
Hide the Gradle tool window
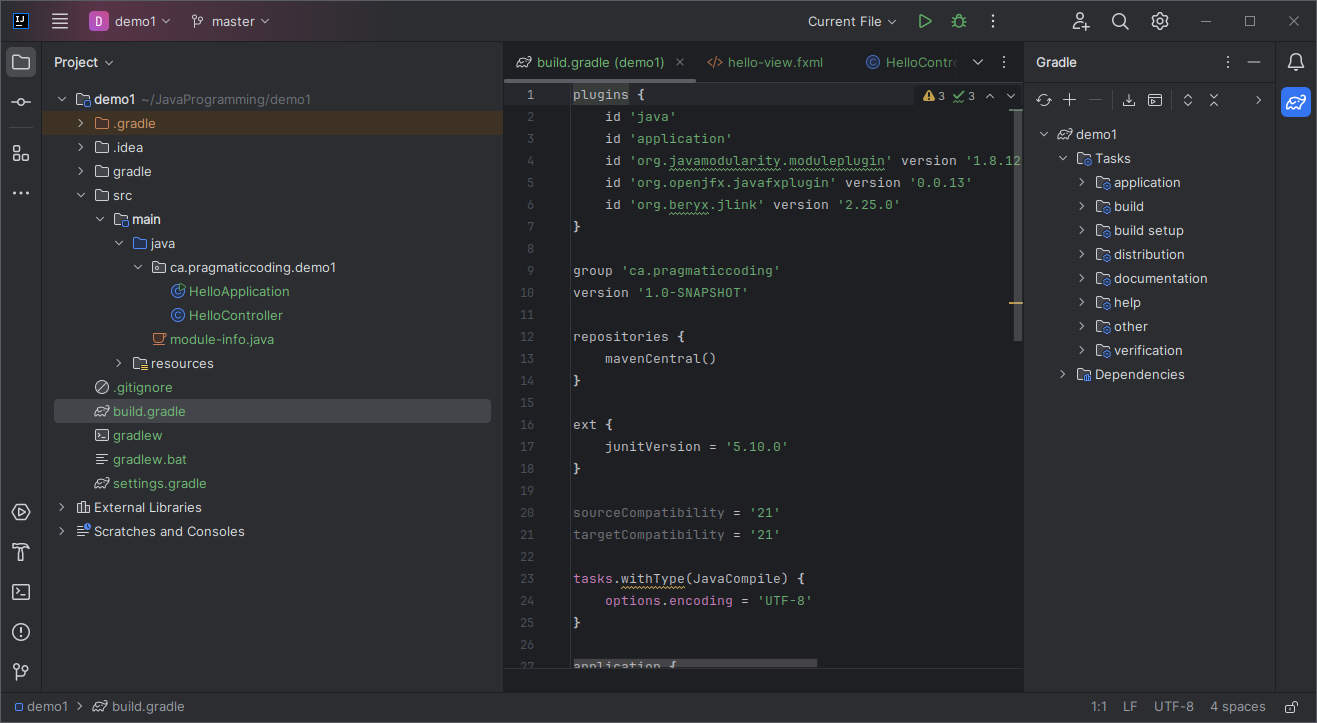(1254, 62)
